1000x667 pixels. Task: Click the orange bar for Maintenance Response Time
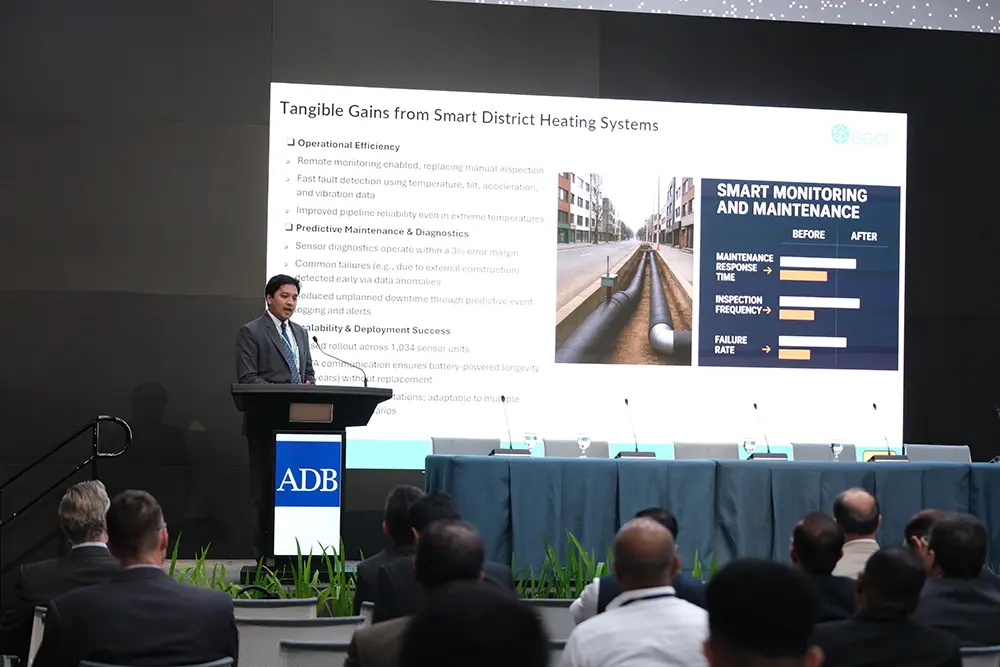(804, 275)
